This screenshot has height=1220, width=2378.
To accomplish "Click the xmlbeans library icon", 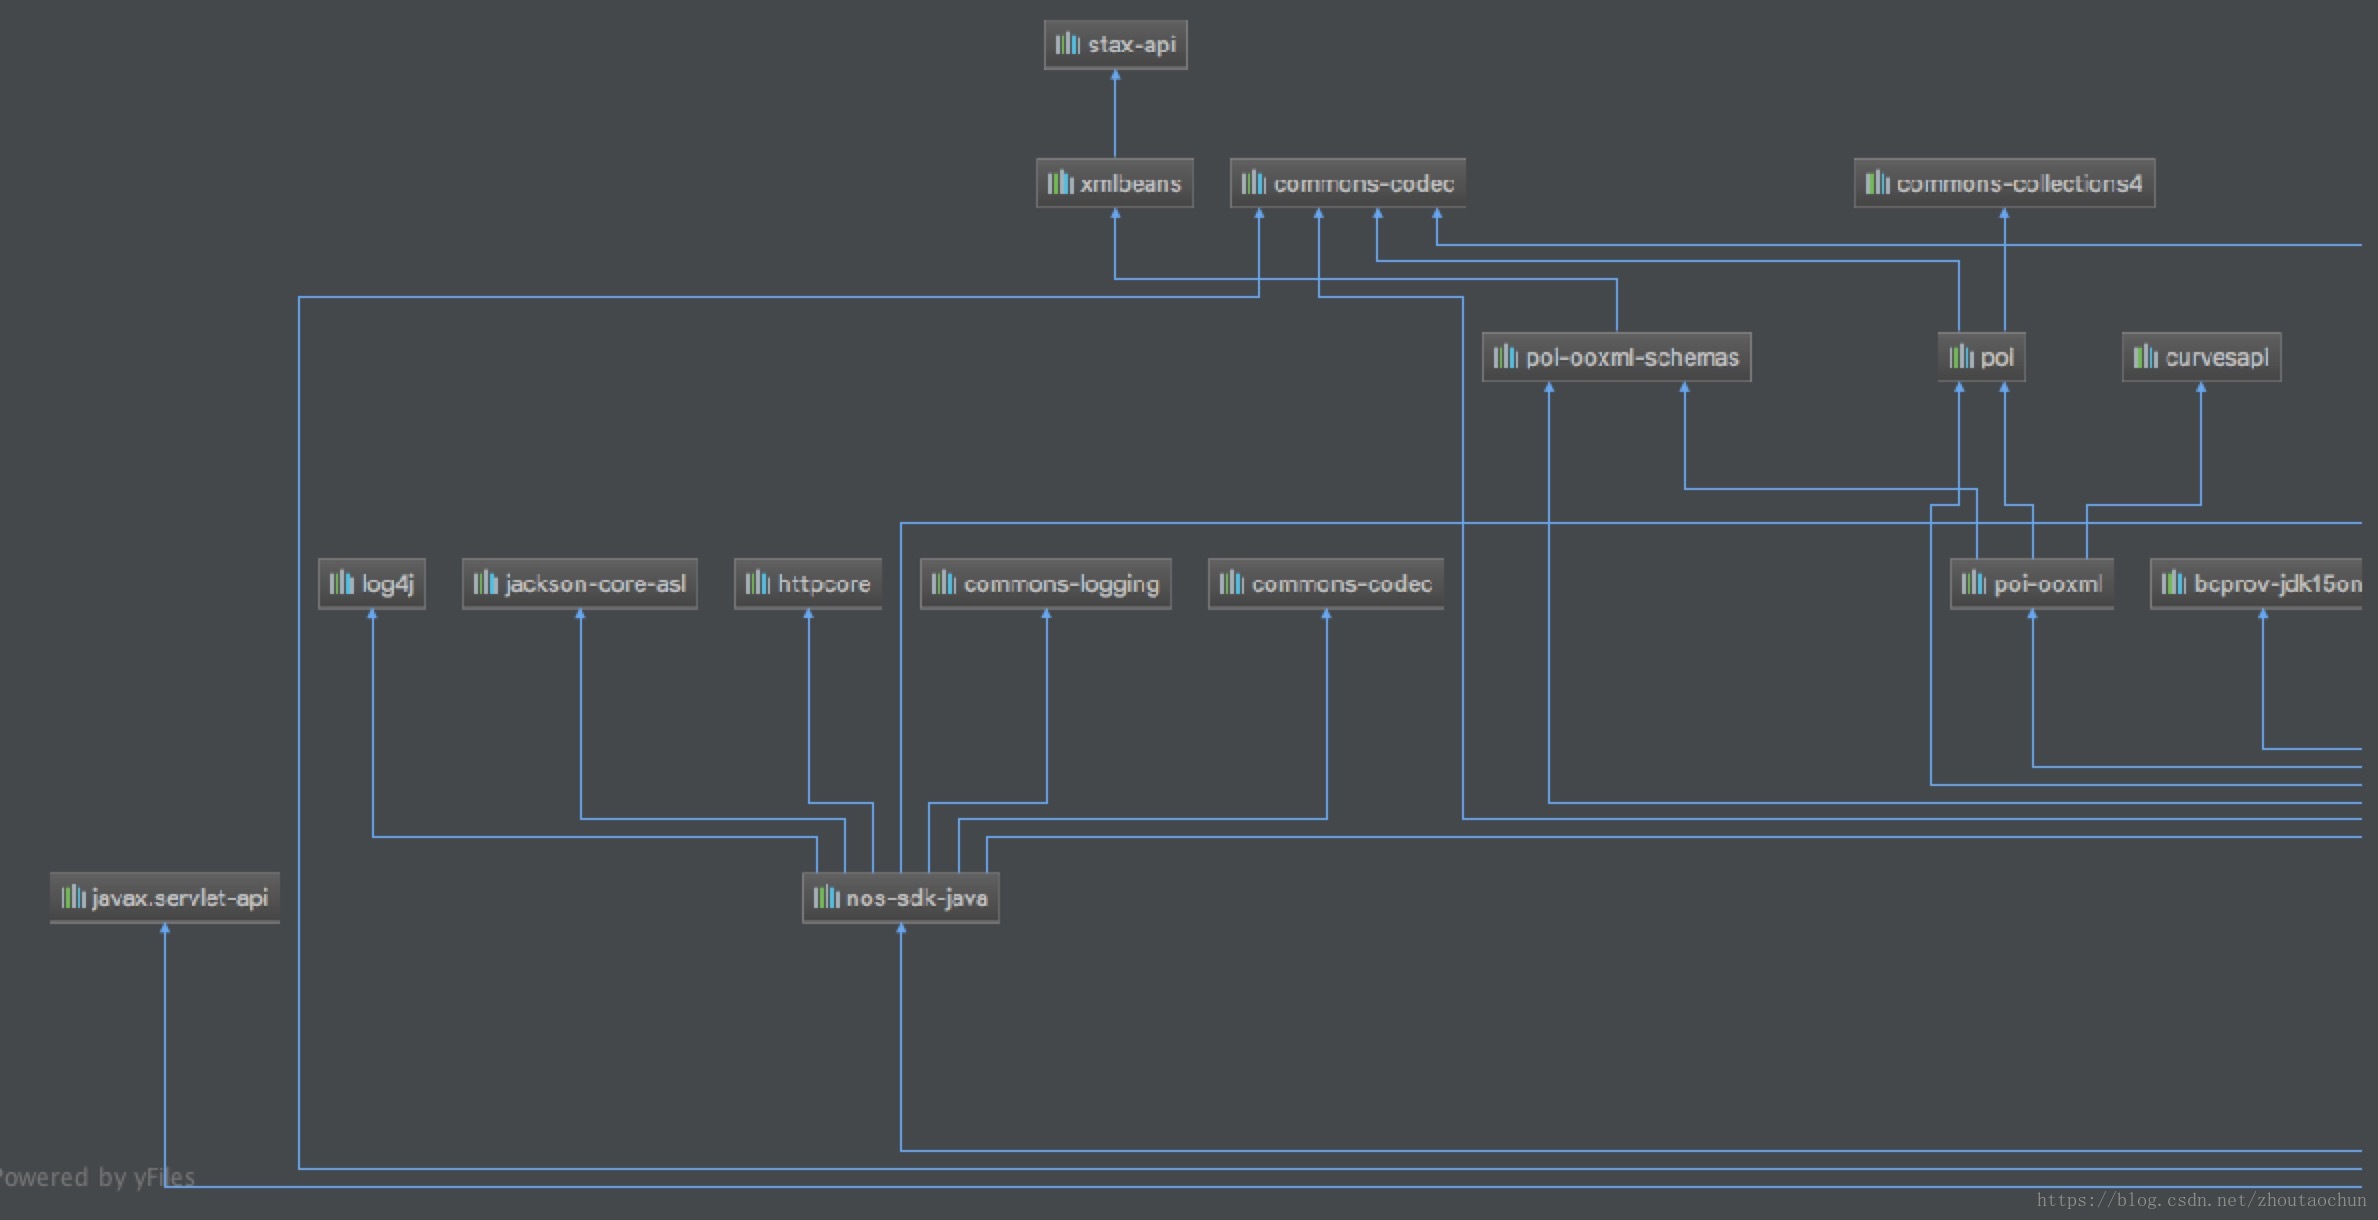I will [x=1060, y=183].
